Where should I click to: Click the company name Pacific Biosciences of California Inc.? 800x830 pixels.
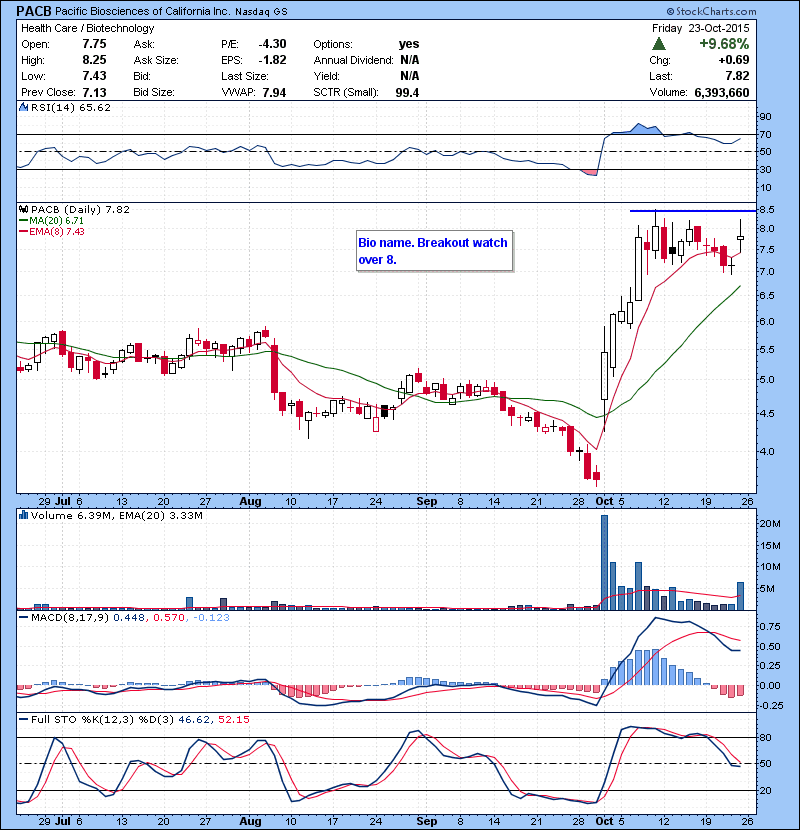142,11
